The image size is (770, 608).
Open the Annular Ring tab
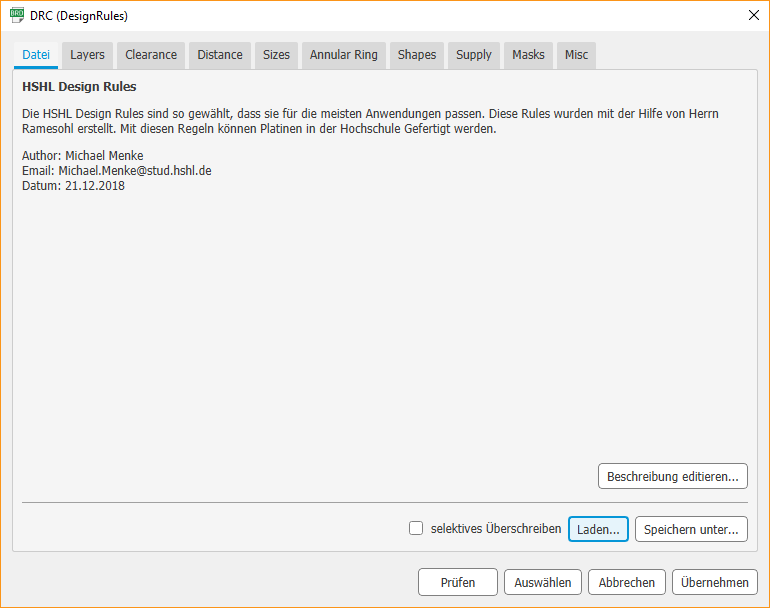click(x=344, y=55)
